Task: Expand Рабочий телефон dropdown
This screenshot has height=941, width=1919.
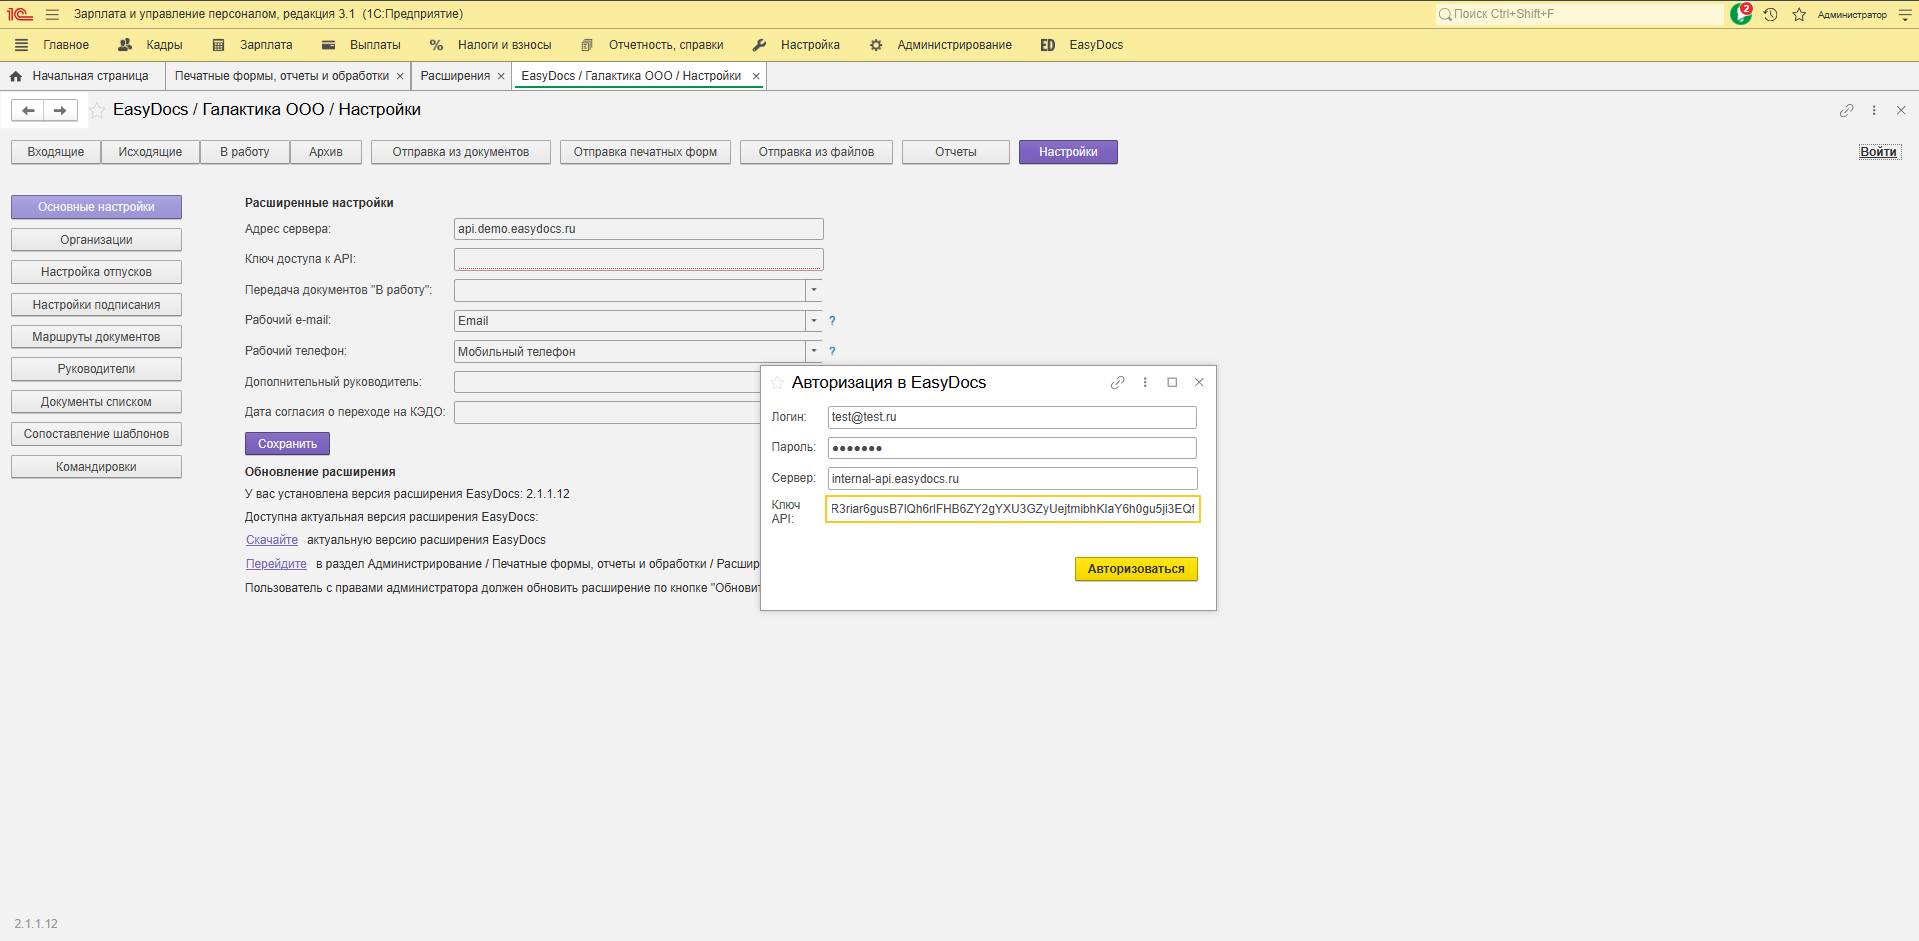Action: coord(814,351)
